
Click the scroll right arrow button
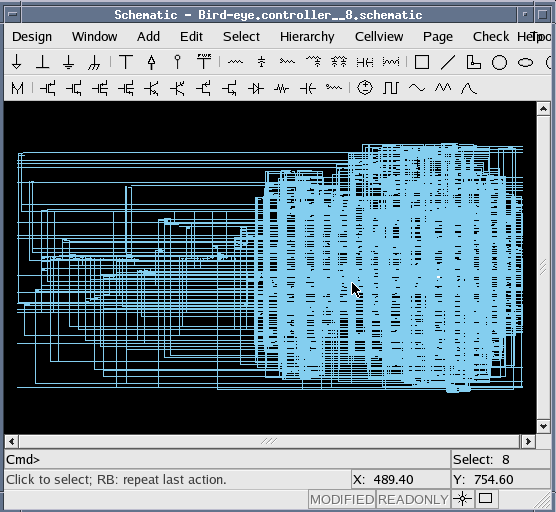click(x=528, y=441)
